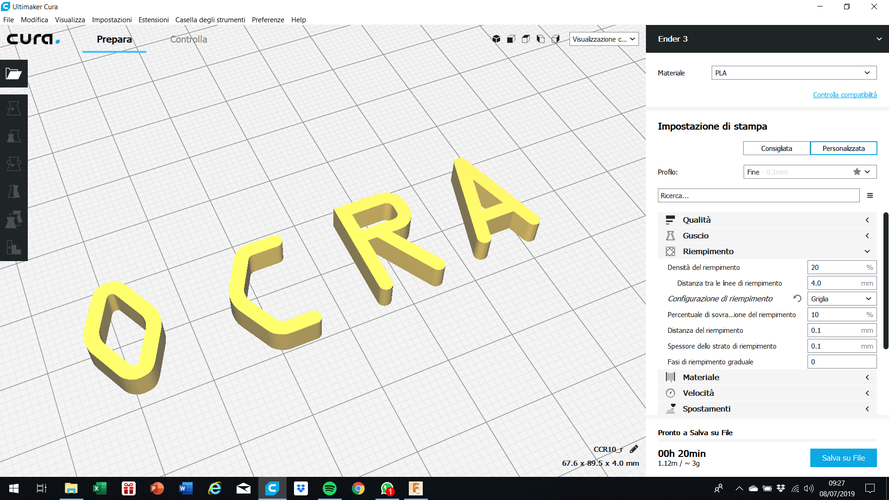Click the profile star icon

tap(857, 172)
